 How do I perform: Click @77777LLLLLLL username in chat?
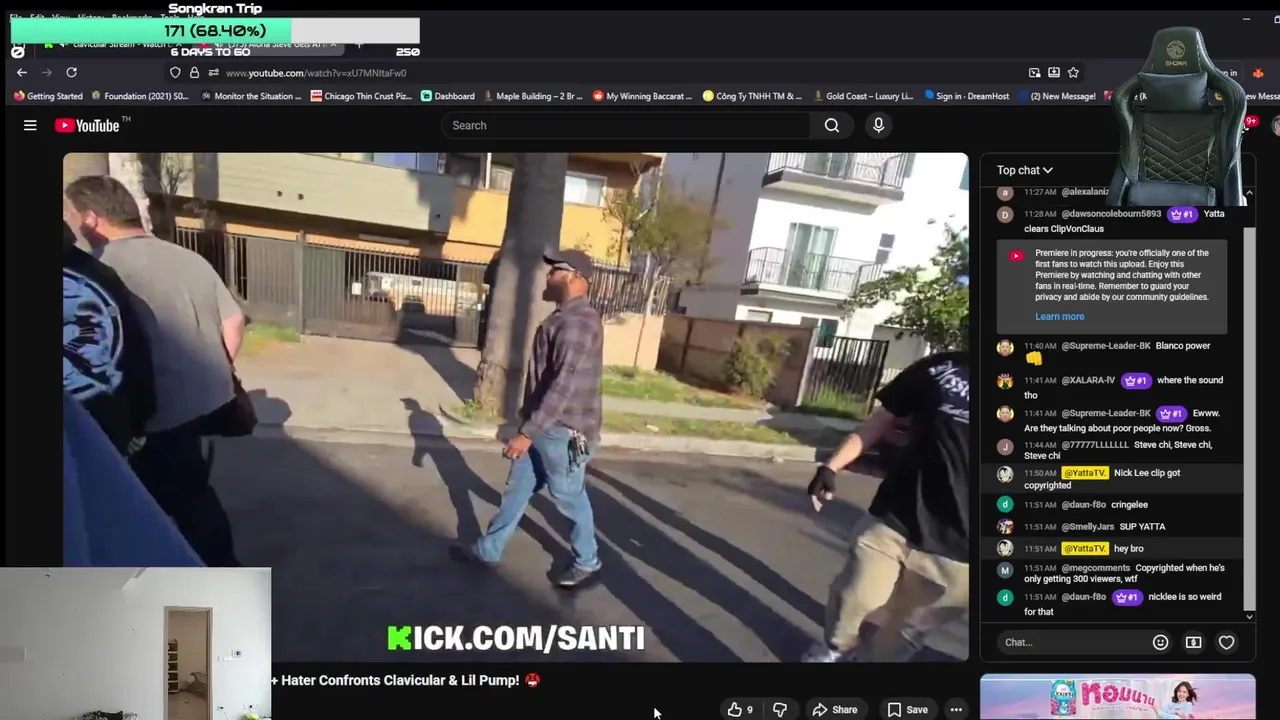click(1094, 445)
